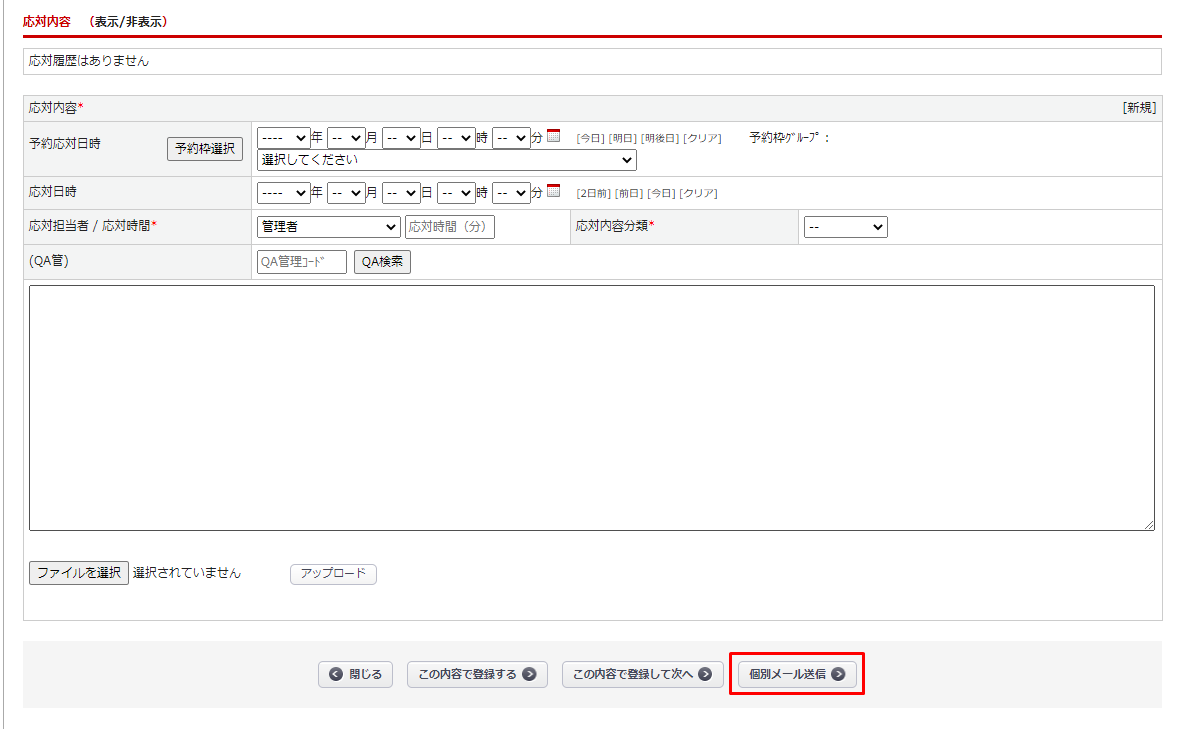This screenshot has height=729, width=1182.
Task: Click [クリア] link in 応対日時 row
Action: click(698, 193)
